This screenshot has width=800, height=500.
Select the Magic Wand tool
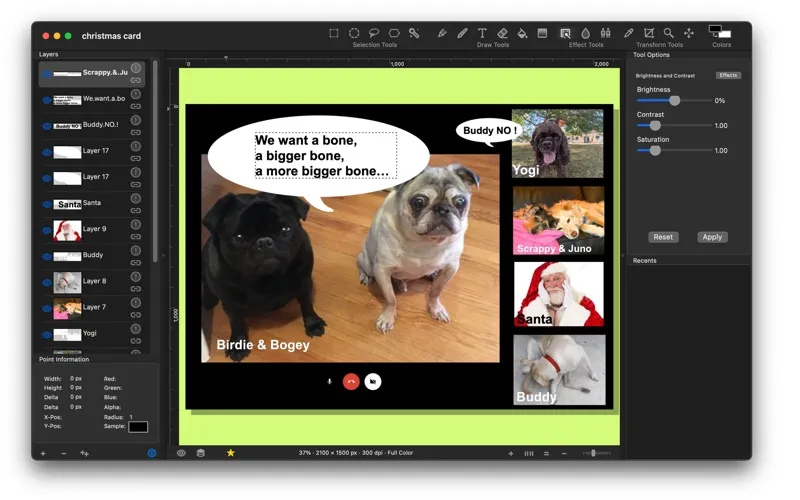(414, 33)
